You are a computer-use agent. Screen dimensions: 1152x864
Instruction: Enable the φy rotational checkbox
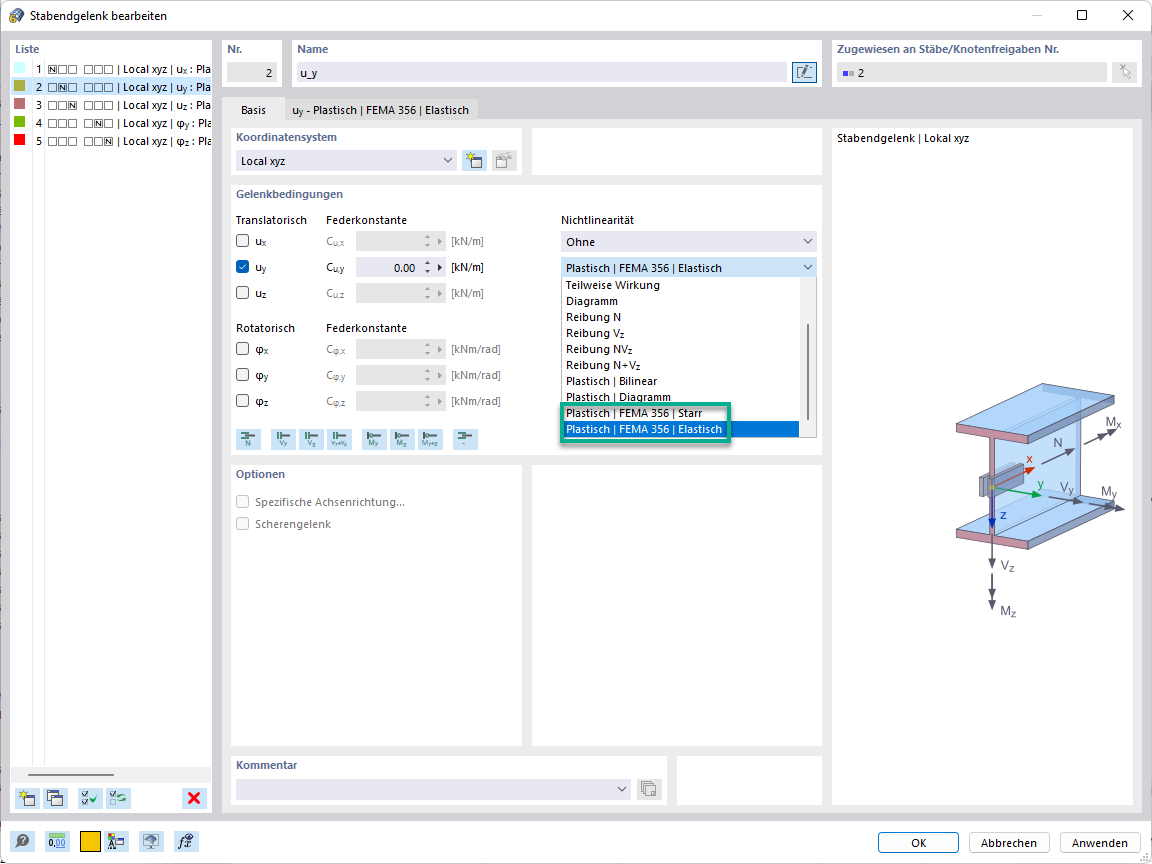point(242,375)
